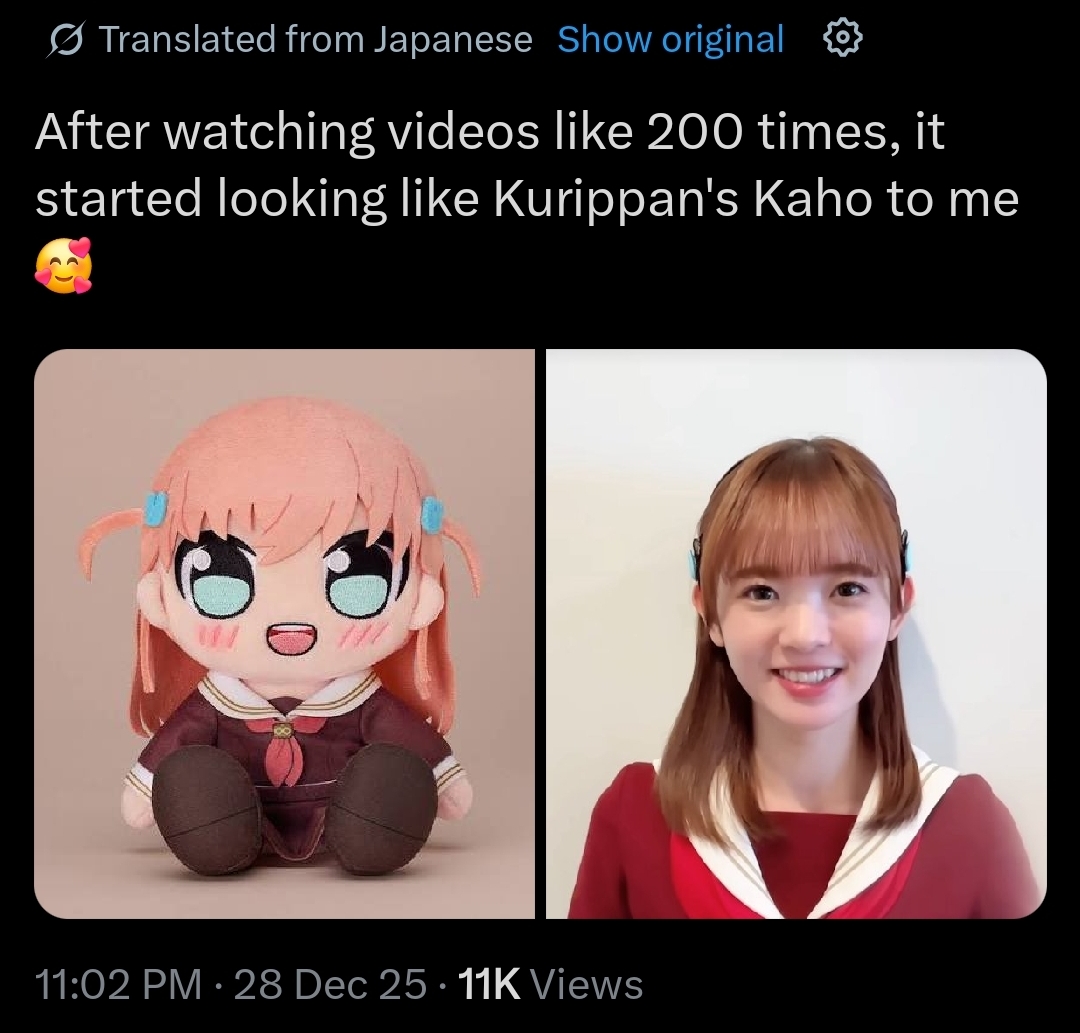The width and height of the screenshot is (1080, 1033).
Task: Click the "28 Dec 25" date
Action: point(331,983)
